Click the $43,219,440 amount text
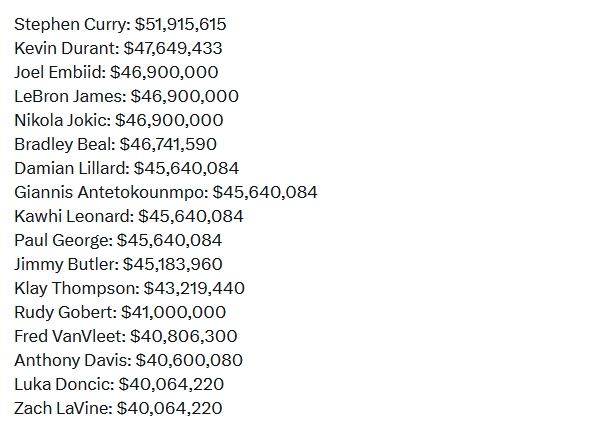Image resolution: width=595 pixels, height=426 pixels. [x=194, y=288]
